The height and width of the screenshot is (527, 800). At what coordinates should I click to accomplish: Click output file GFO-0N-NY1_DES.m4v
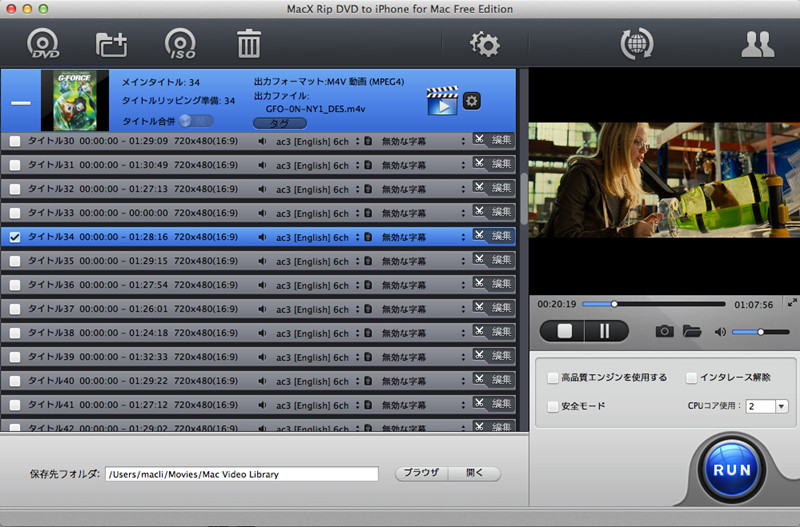[x=315, y=109]
